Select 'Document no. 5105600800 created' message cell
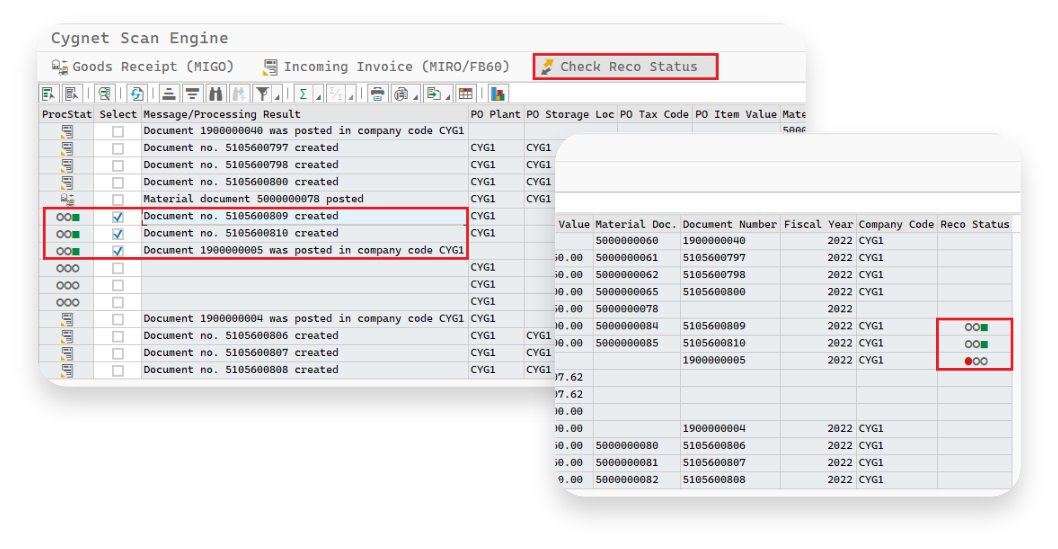Viewport: 1058px width, 549px height. pyautogui.click(x=305, y=182)
